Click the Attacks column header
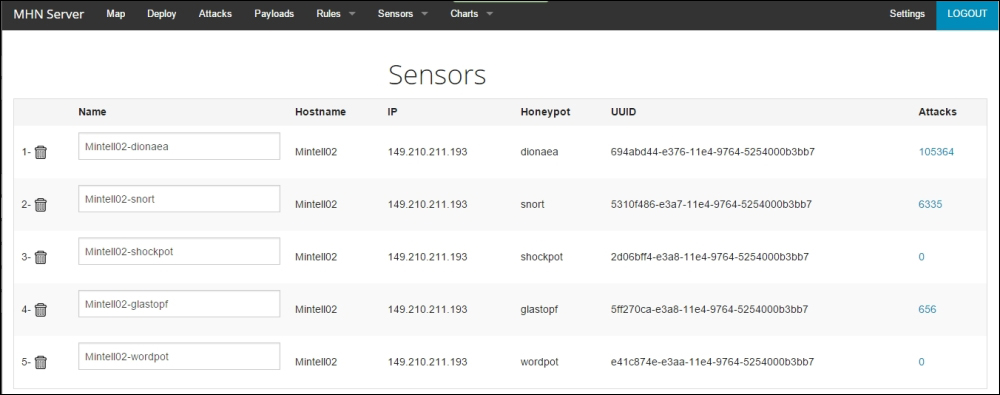Image resolution: width=1000 pixels, height=395 pixels. (938, 112)
